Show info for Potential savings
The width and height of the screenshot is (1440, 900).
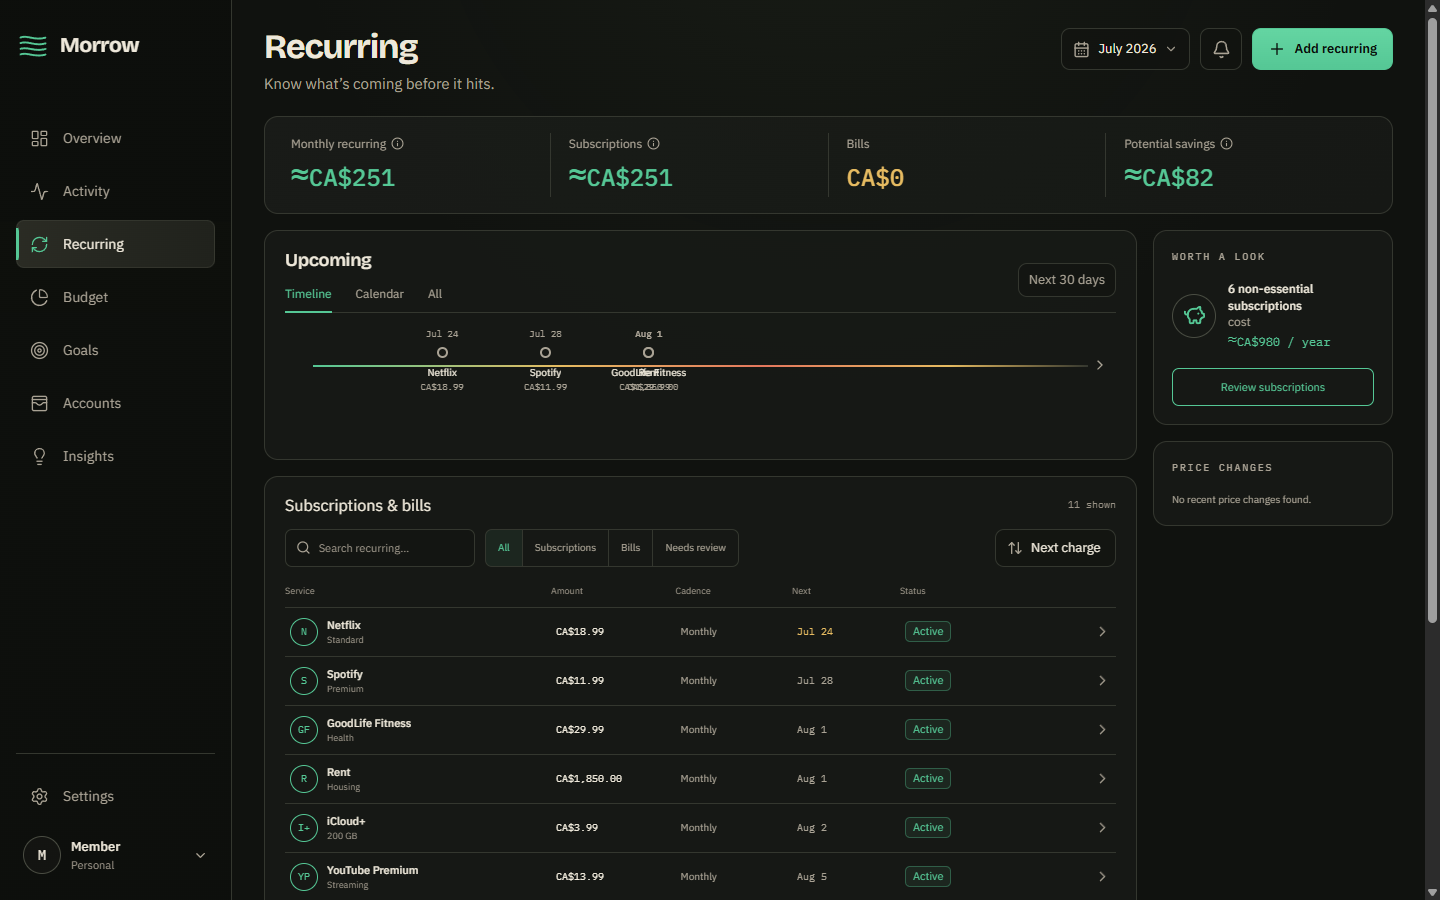[x=1226, y=144]
